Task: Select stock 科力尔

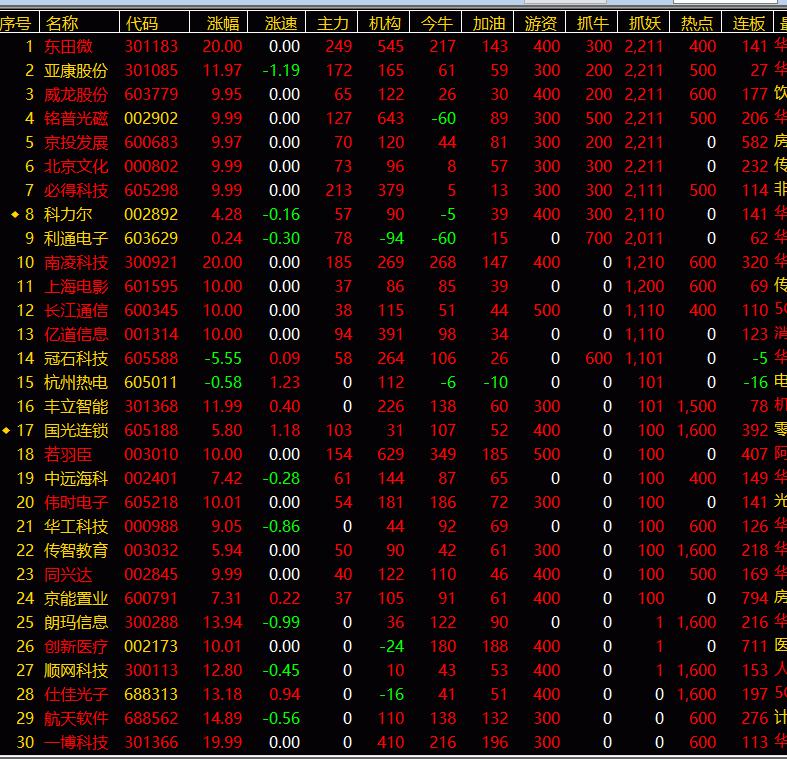Action: (68, 214)
